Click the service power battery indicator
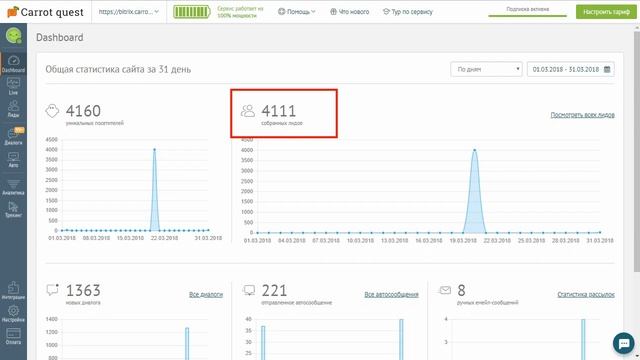The height and width of the screenshot is (360, 640). coord(191,12)
